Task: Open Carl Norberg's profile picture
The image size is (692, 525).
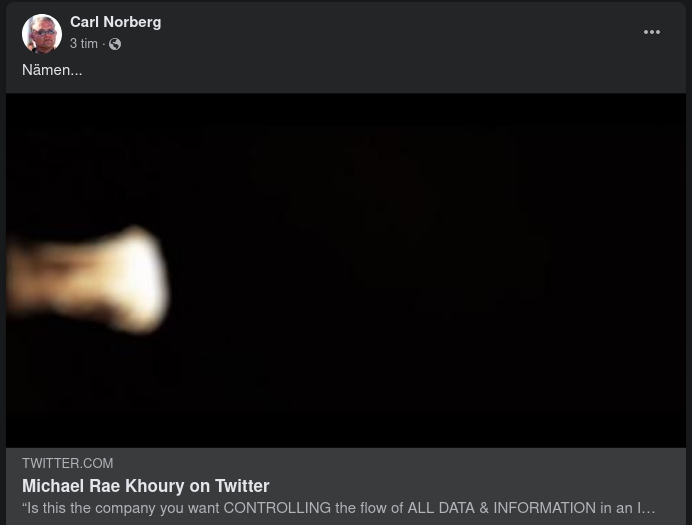Action: (x=42, y=33)
